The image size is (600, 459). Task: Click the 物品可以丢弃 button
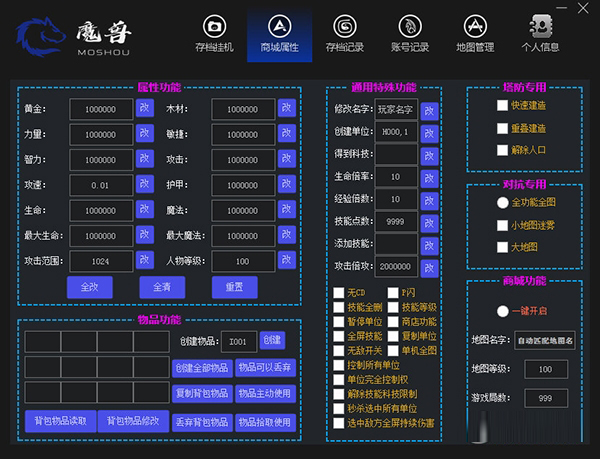[266, 368]
